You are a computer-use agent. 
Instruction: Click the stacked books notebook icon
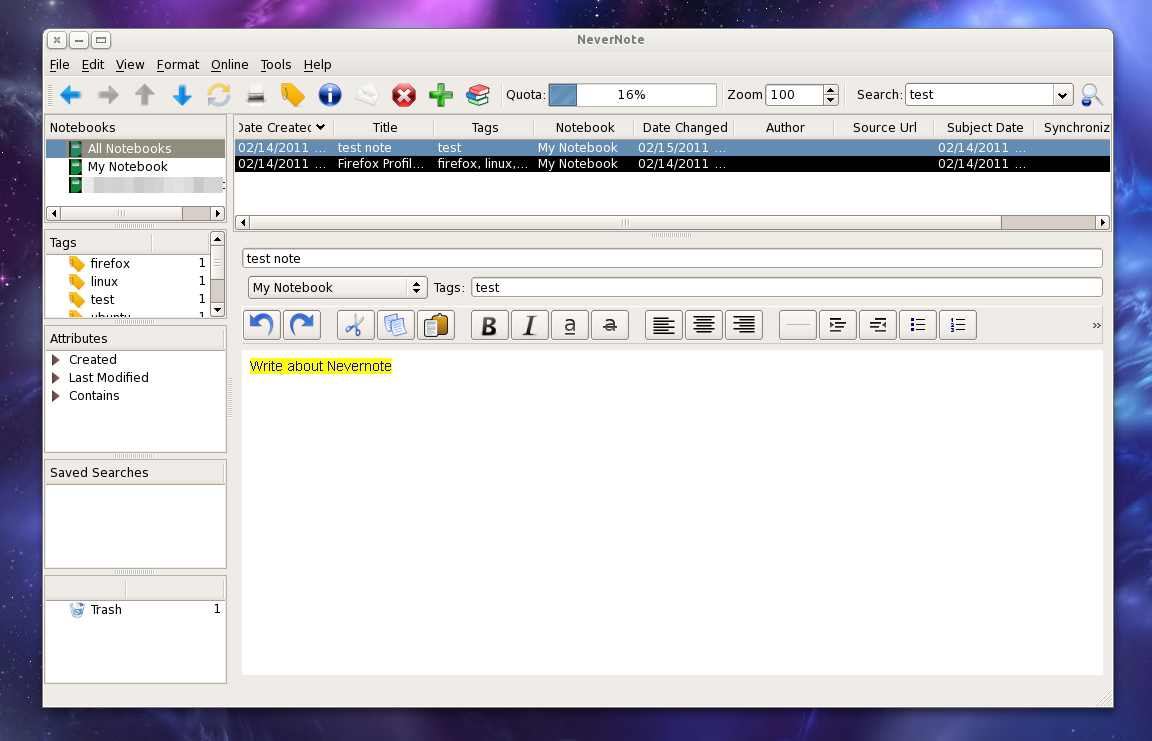click(478, 95)
